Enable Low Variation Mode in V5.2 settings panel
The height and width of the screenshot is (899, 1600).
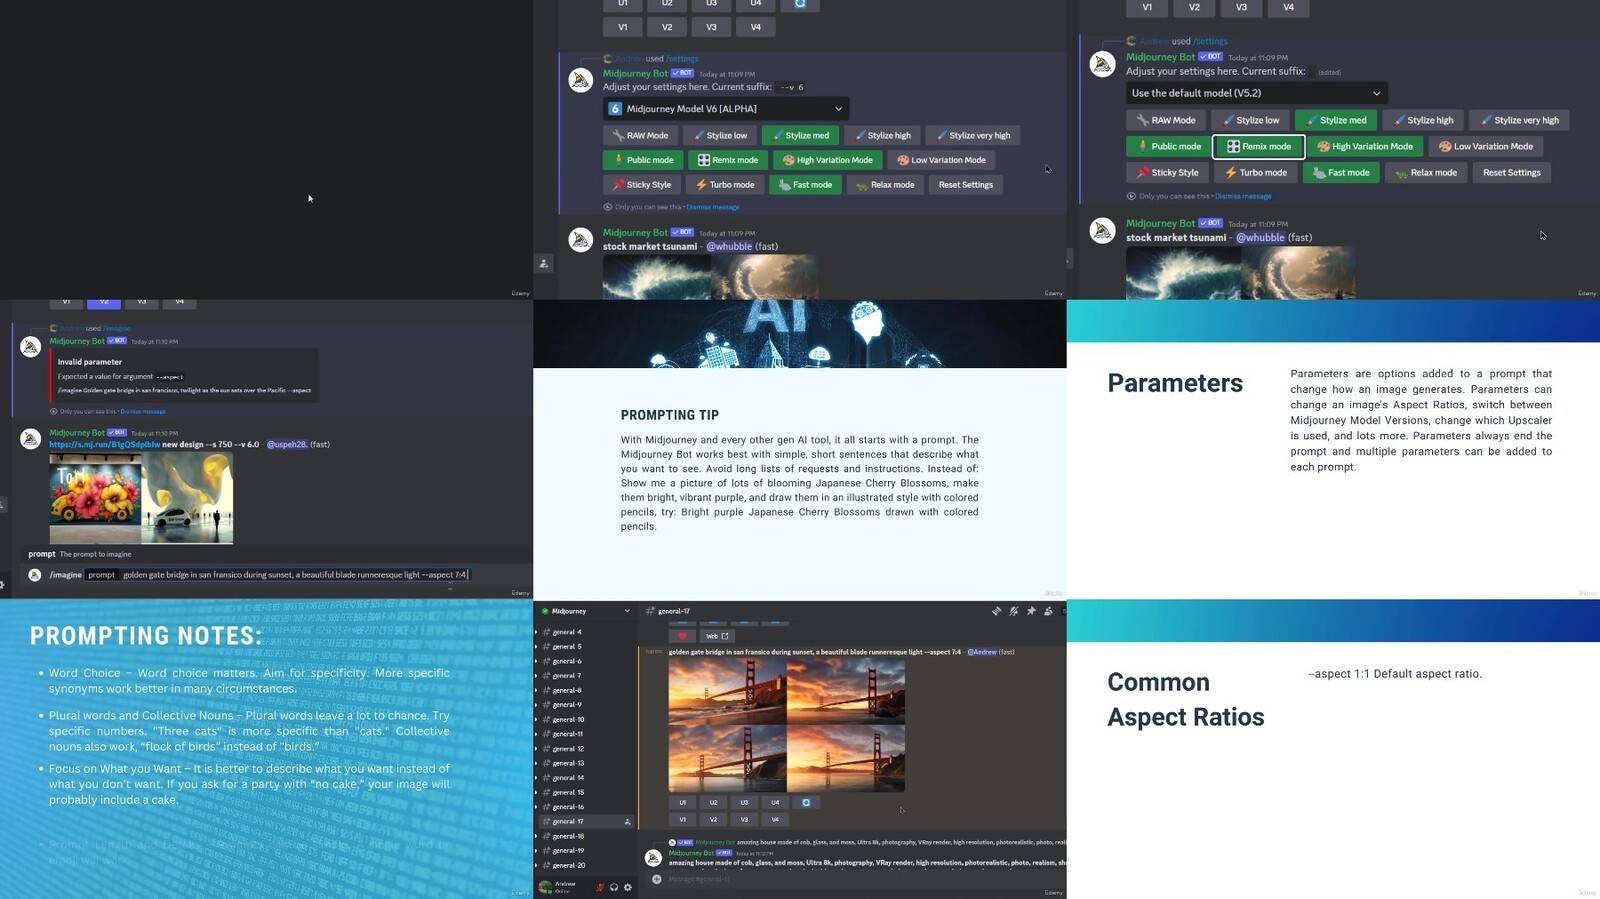[1486, 146]
